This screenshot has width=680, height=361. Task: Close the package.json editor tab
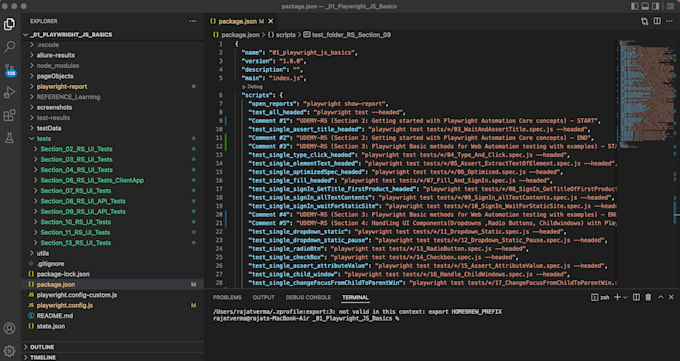[x=271, y=21]
